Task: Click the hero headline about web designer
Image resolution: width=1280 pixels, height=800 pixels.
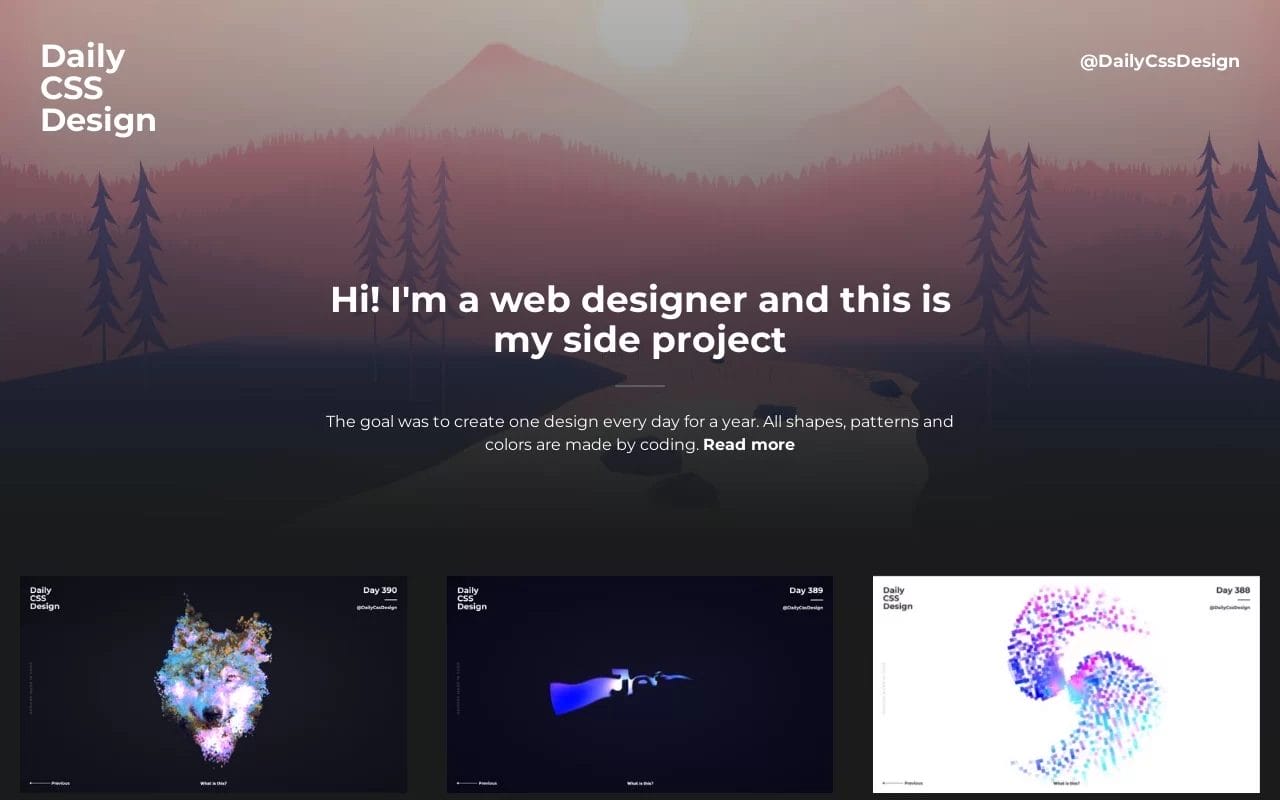Action: (x=640, y=319)
